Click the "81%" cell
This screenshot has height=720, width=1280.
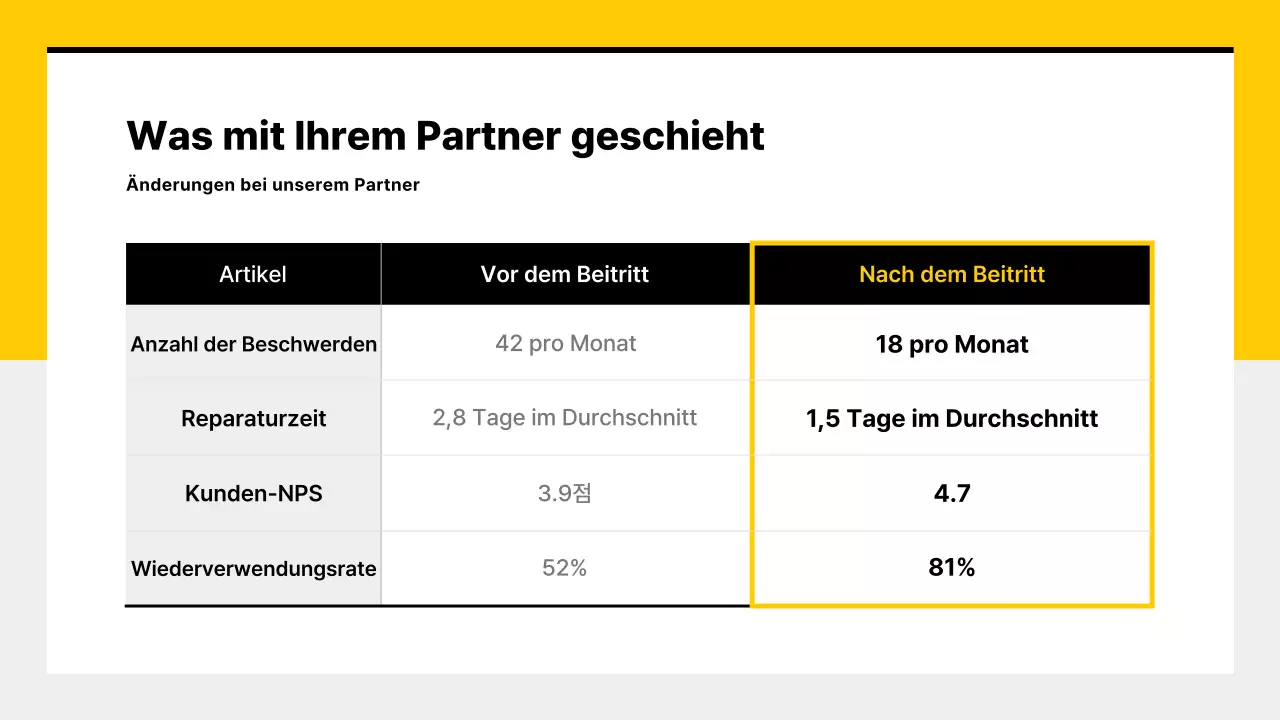click(952, 568)
